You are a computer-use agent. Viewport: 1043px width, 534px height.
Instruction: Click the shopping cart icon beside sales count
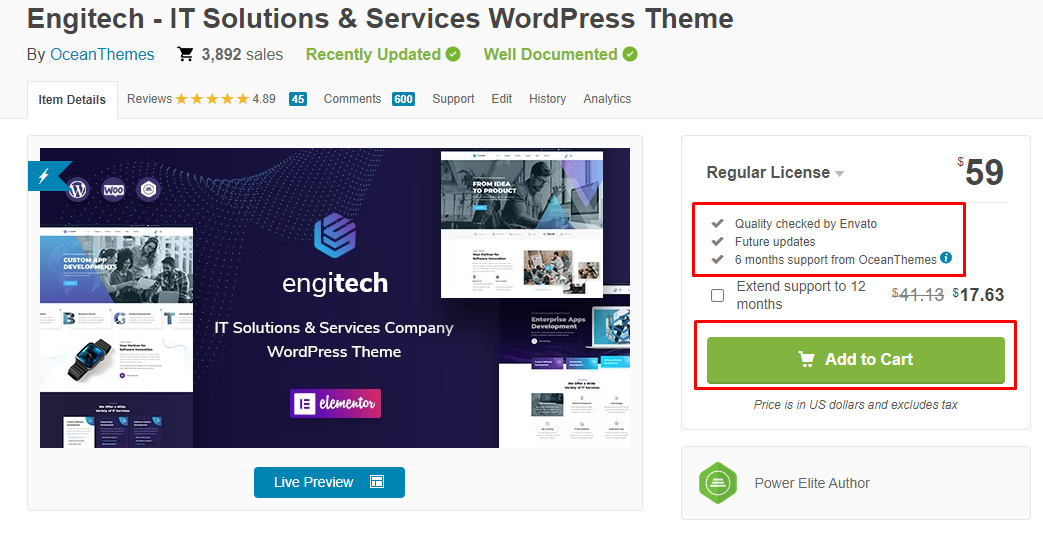point(185,54)
